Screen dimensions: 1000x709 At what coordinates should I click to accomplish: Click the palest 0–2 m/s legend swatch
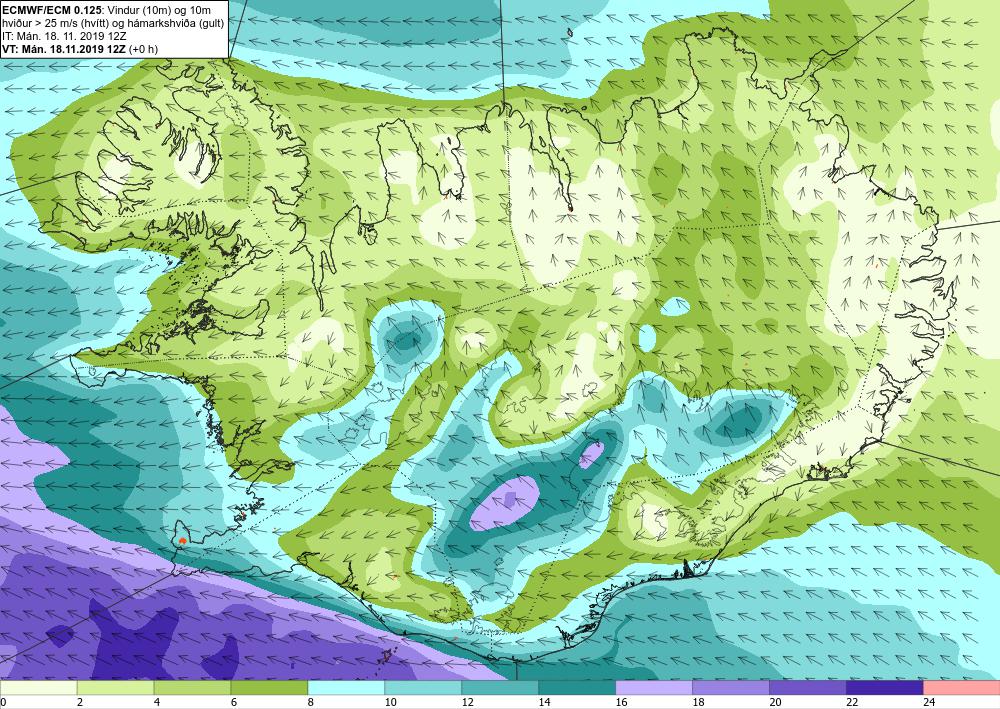click(39, 688)
